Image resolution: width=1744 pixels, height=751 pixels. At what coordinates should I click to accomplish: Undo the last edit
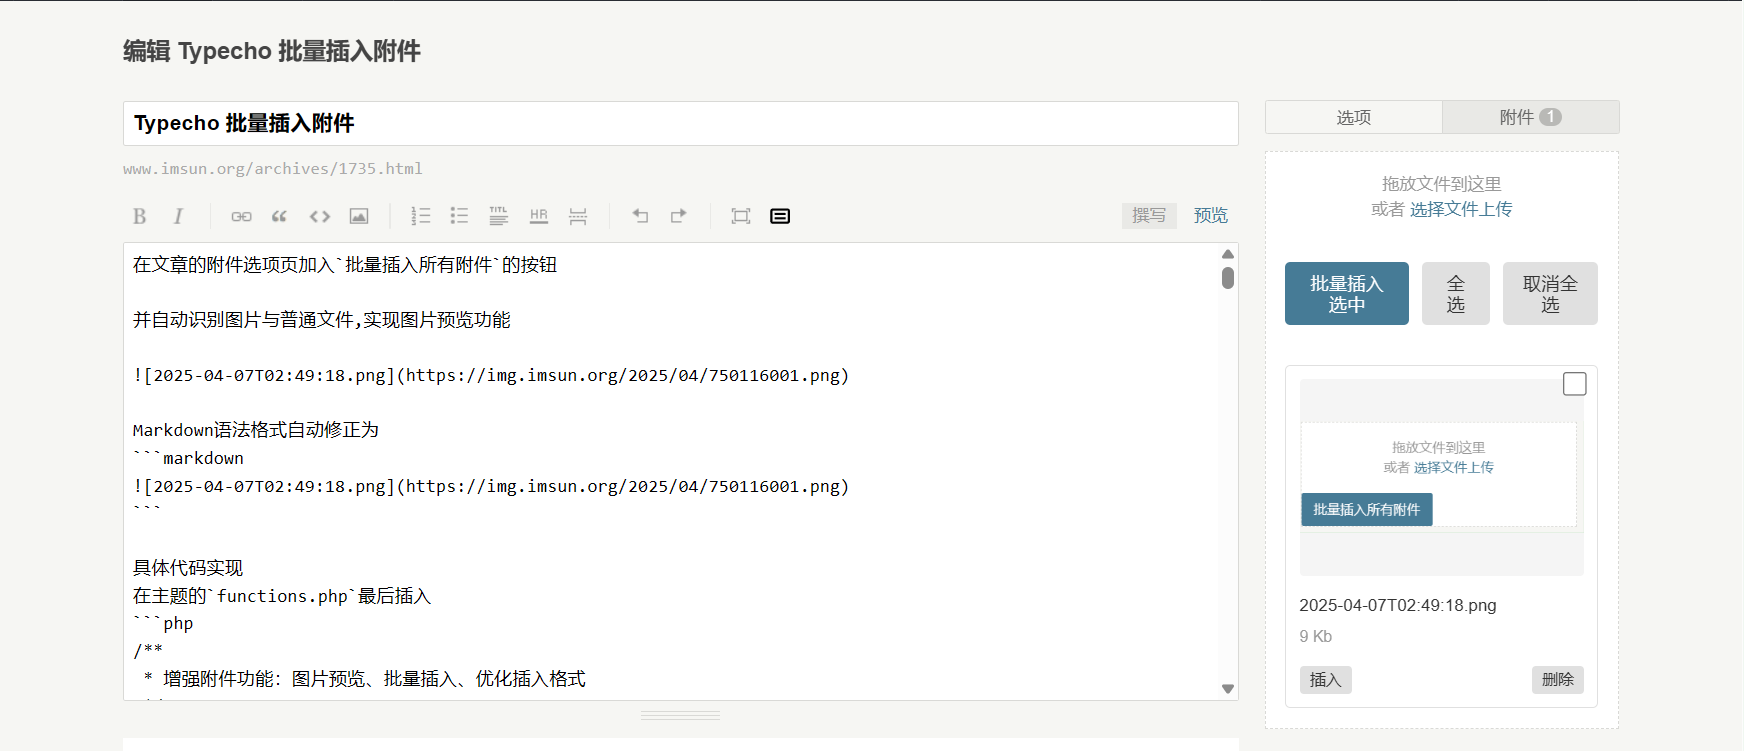coord(640,216)
